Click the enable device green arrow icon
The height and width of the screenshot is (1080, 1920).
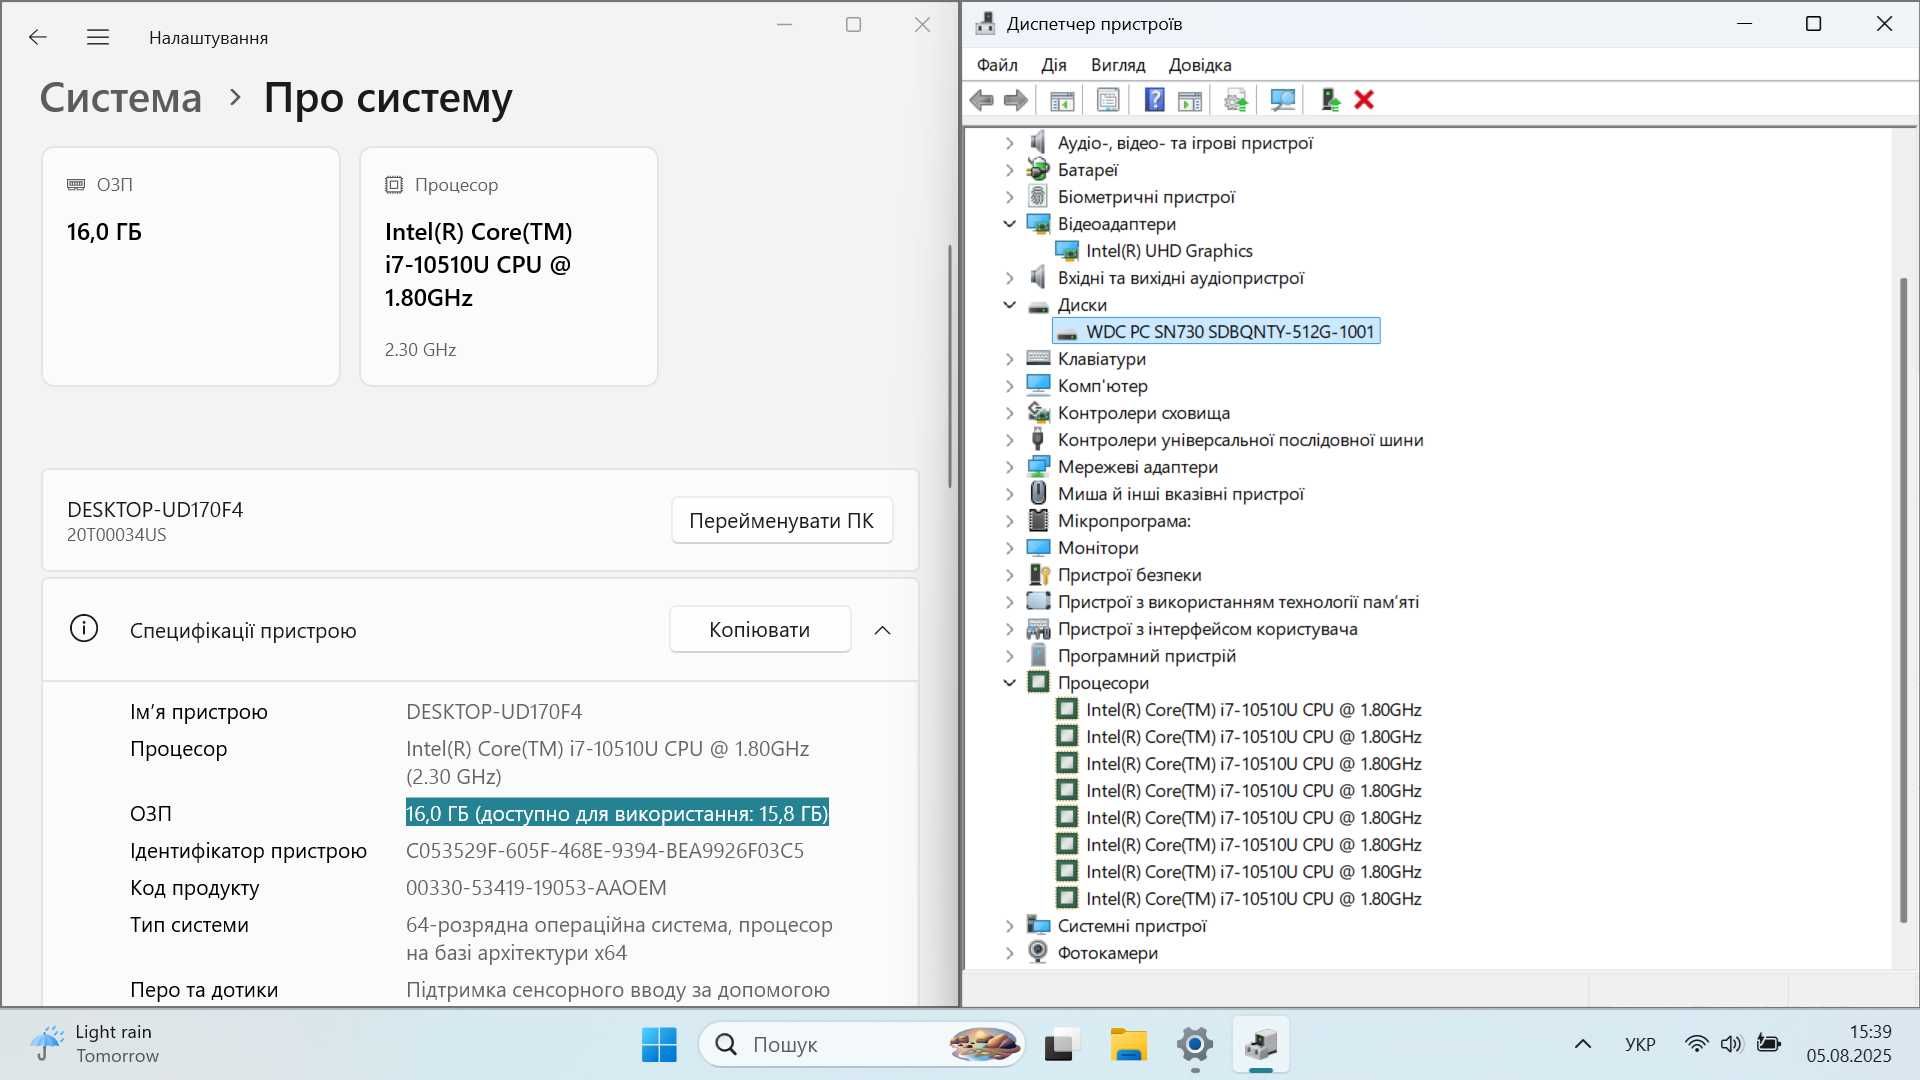[x=1330, y=100]
